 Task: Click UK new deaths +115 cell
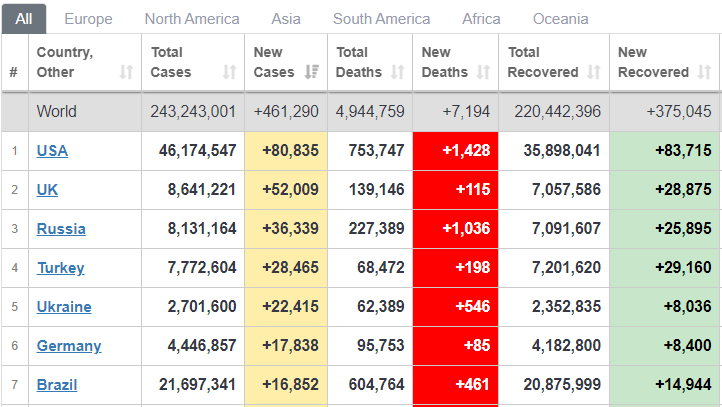pos(455,190)
